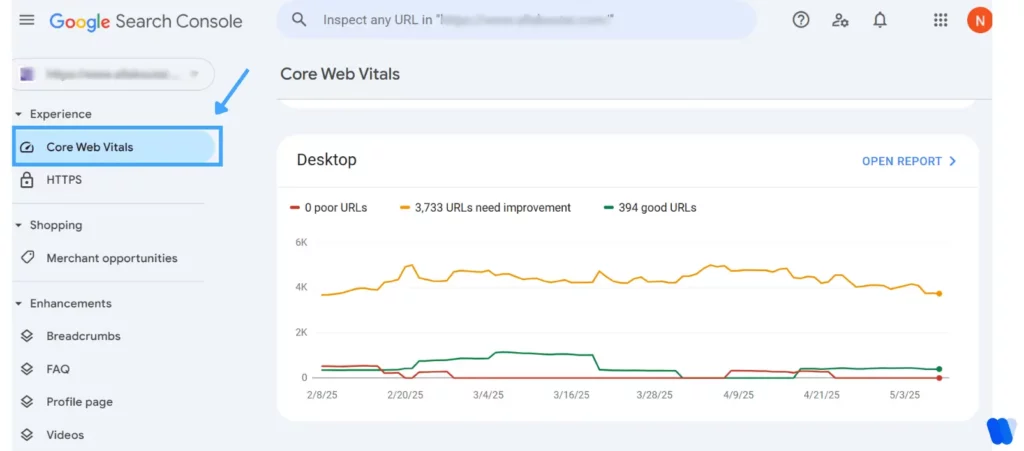Open the Google apps grid
Viewport: 1024px width, 451px height.
point(940,20)
